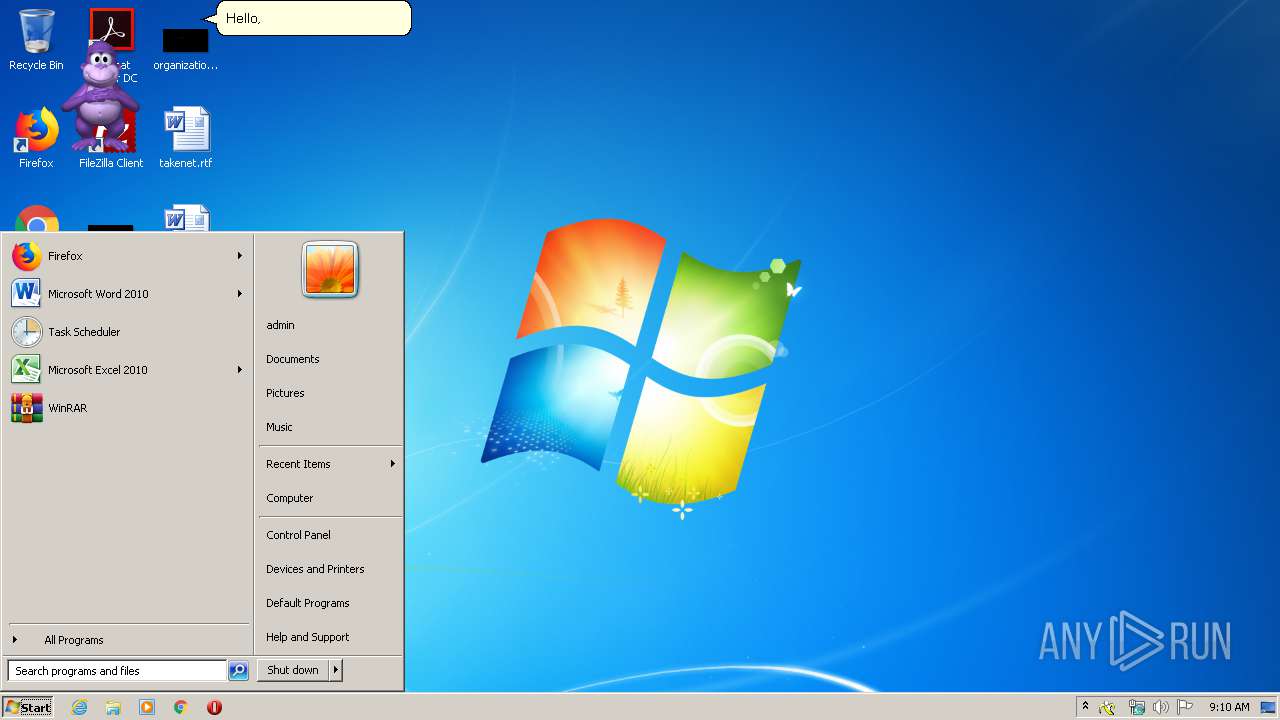Open the Opera browser taskbar icon

pyautogui.click(x=214, y=707)
